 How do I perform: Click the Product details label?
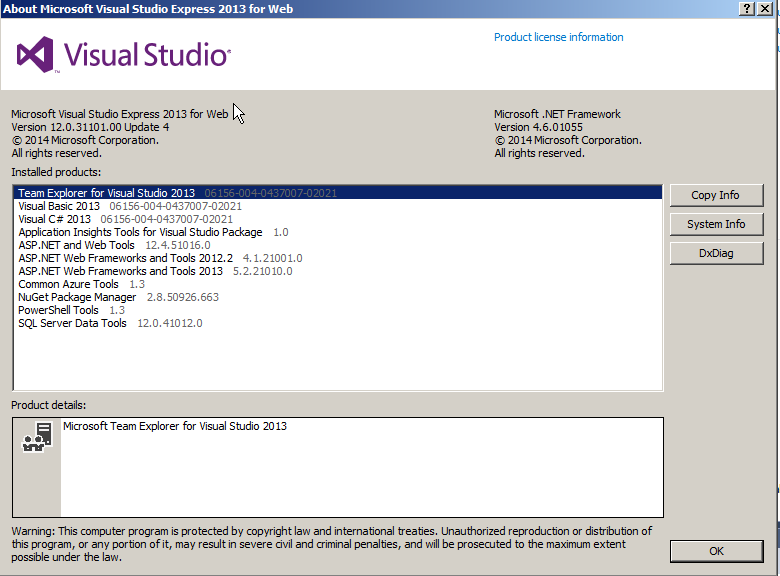49,405
